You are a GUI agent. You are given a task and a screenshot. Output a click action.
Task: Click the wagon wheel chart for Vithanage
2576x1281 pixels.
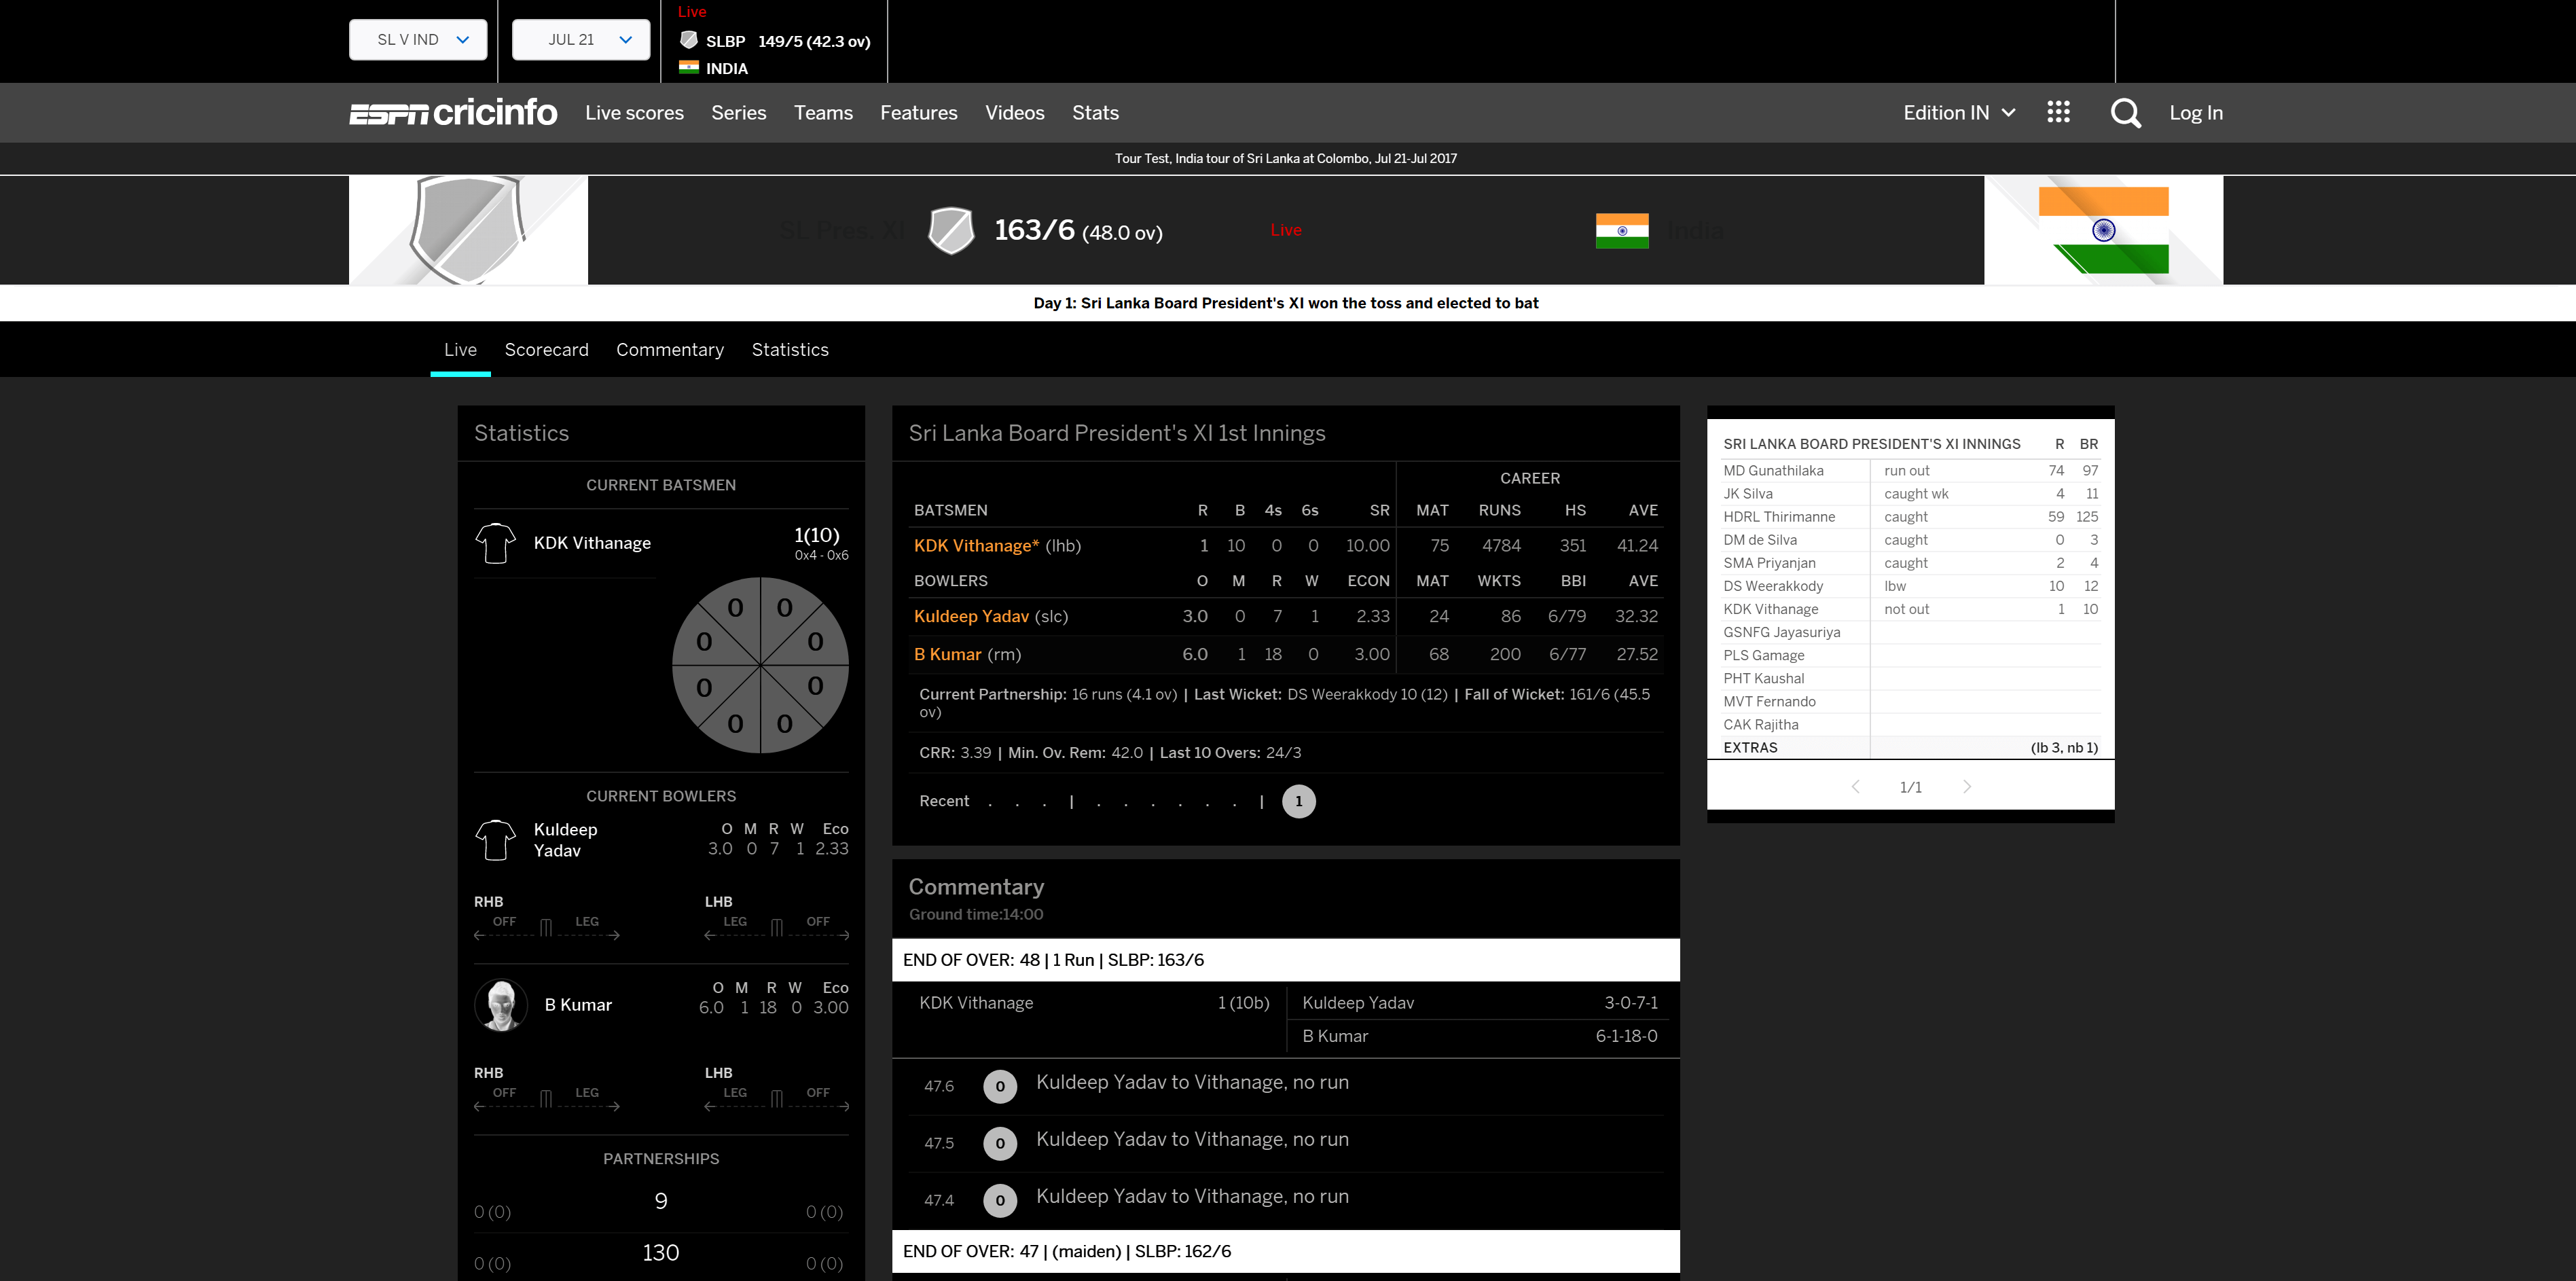pos(760,665)
